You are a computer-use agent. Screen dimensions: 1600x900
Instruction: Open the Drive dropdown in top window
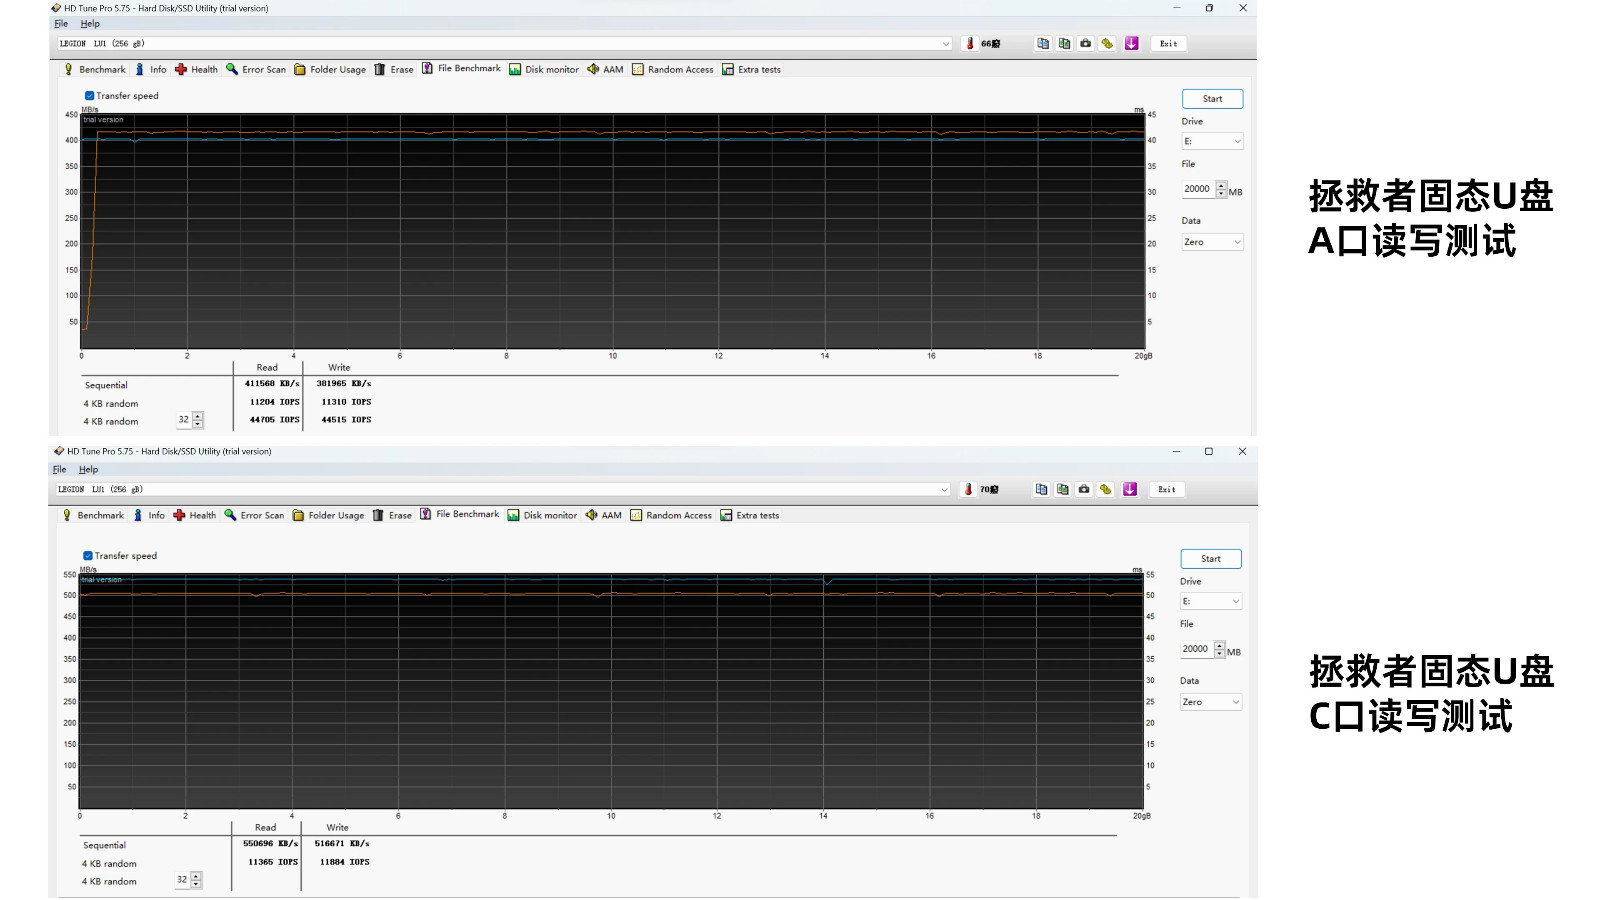pyautogui.click(x=1212, y=142)
